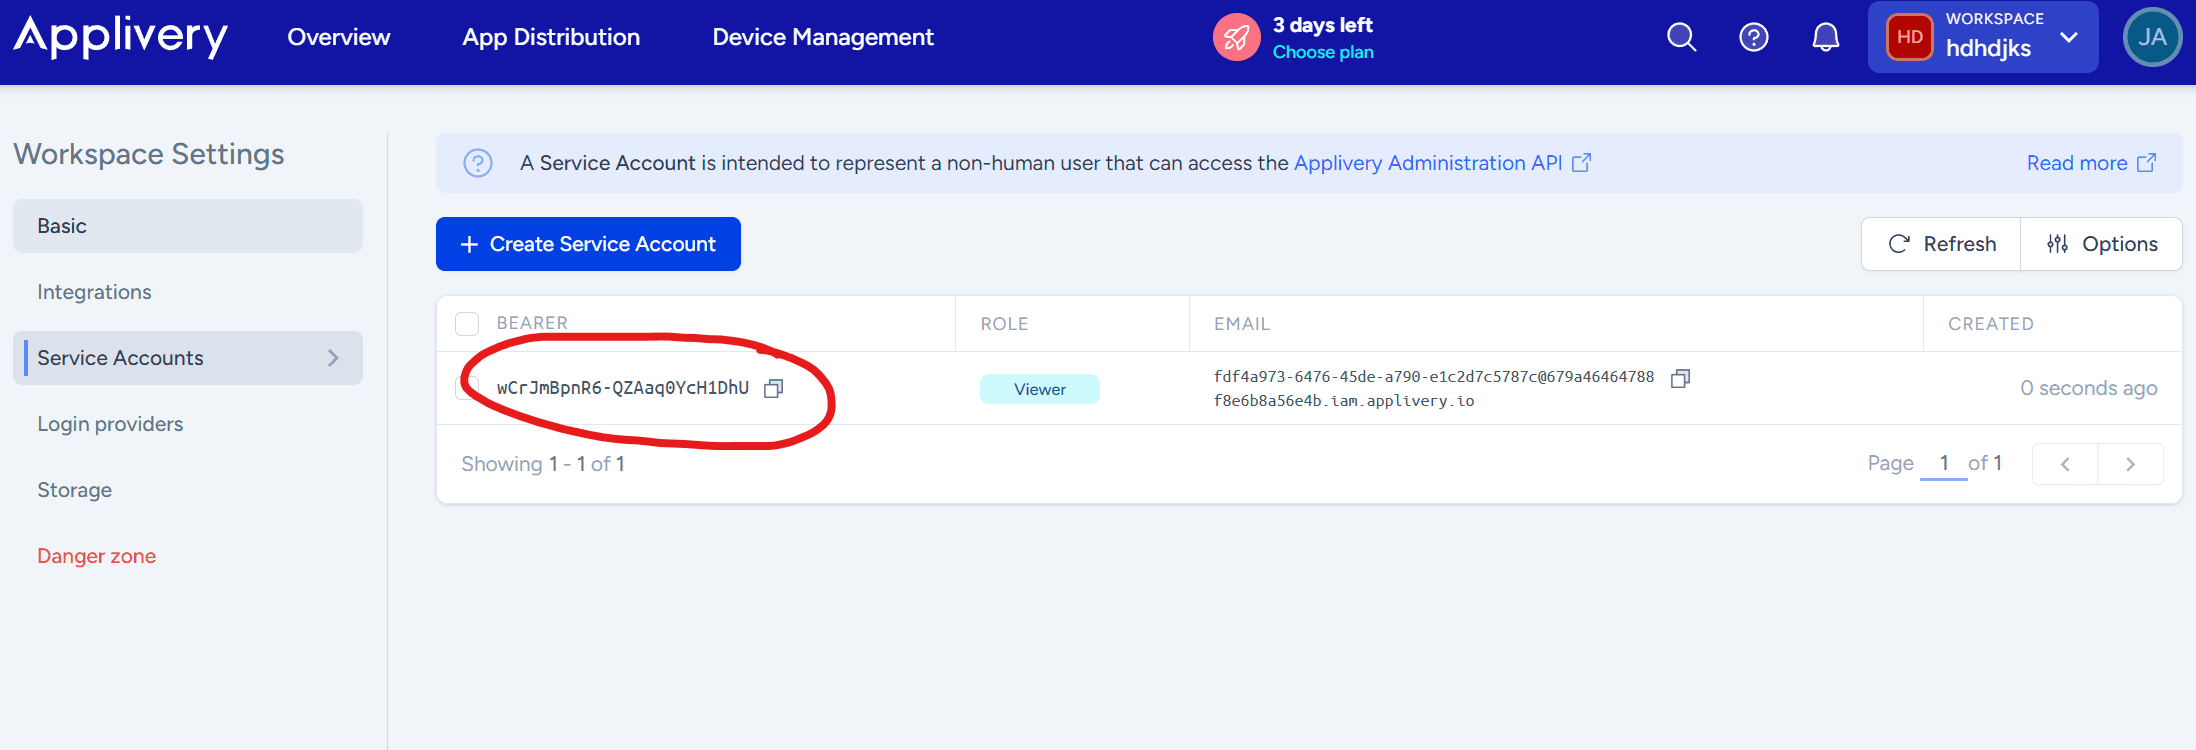Select Storage in the sidebar
Viewport: 2196px width, 750px height.
click(188, 490)
